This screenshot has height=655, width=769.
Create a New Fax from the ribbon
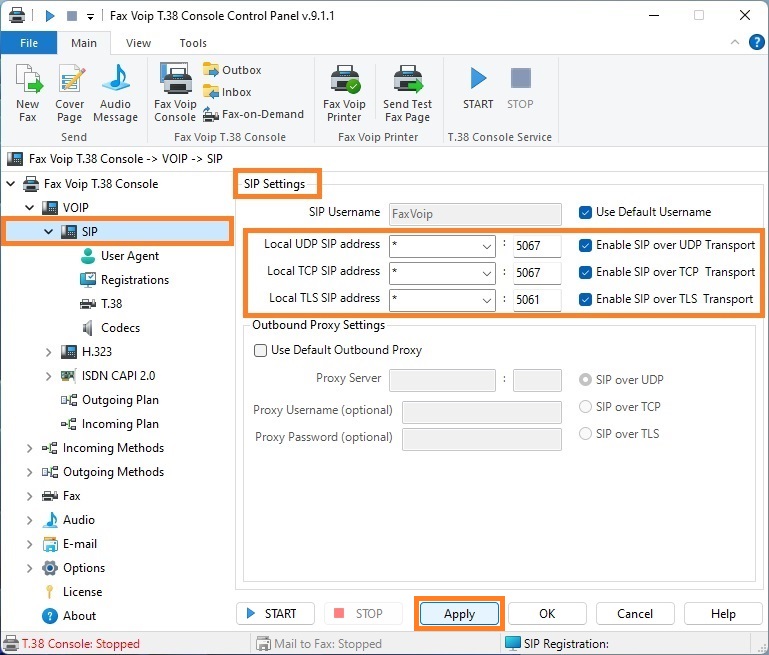click(28, 93)
